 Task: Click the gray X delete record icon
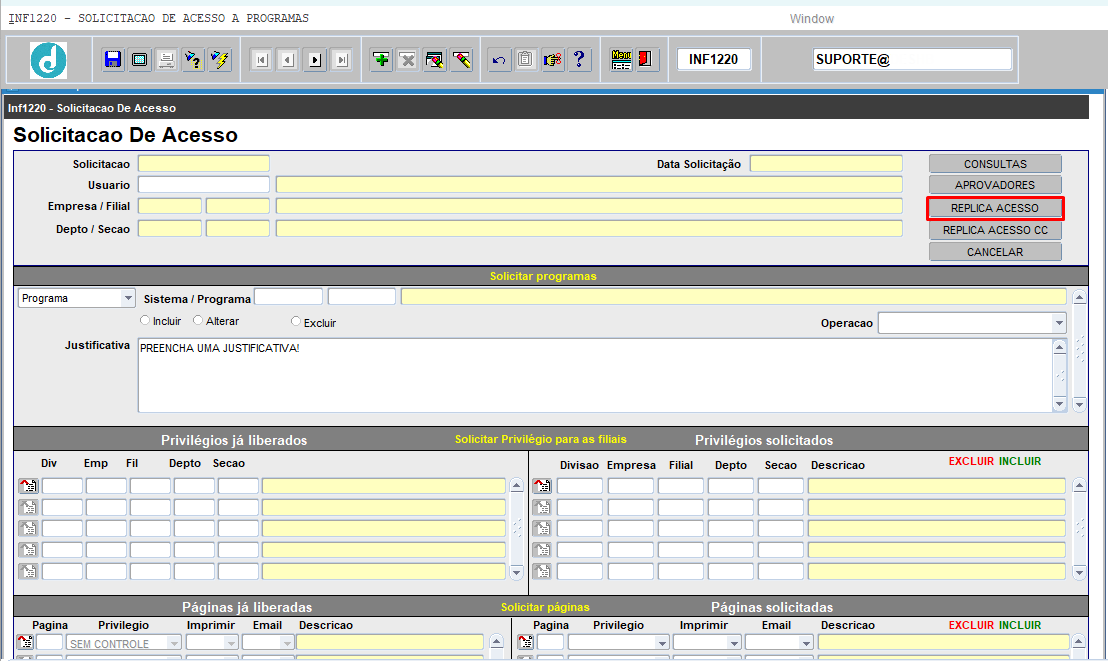point(408,59)
